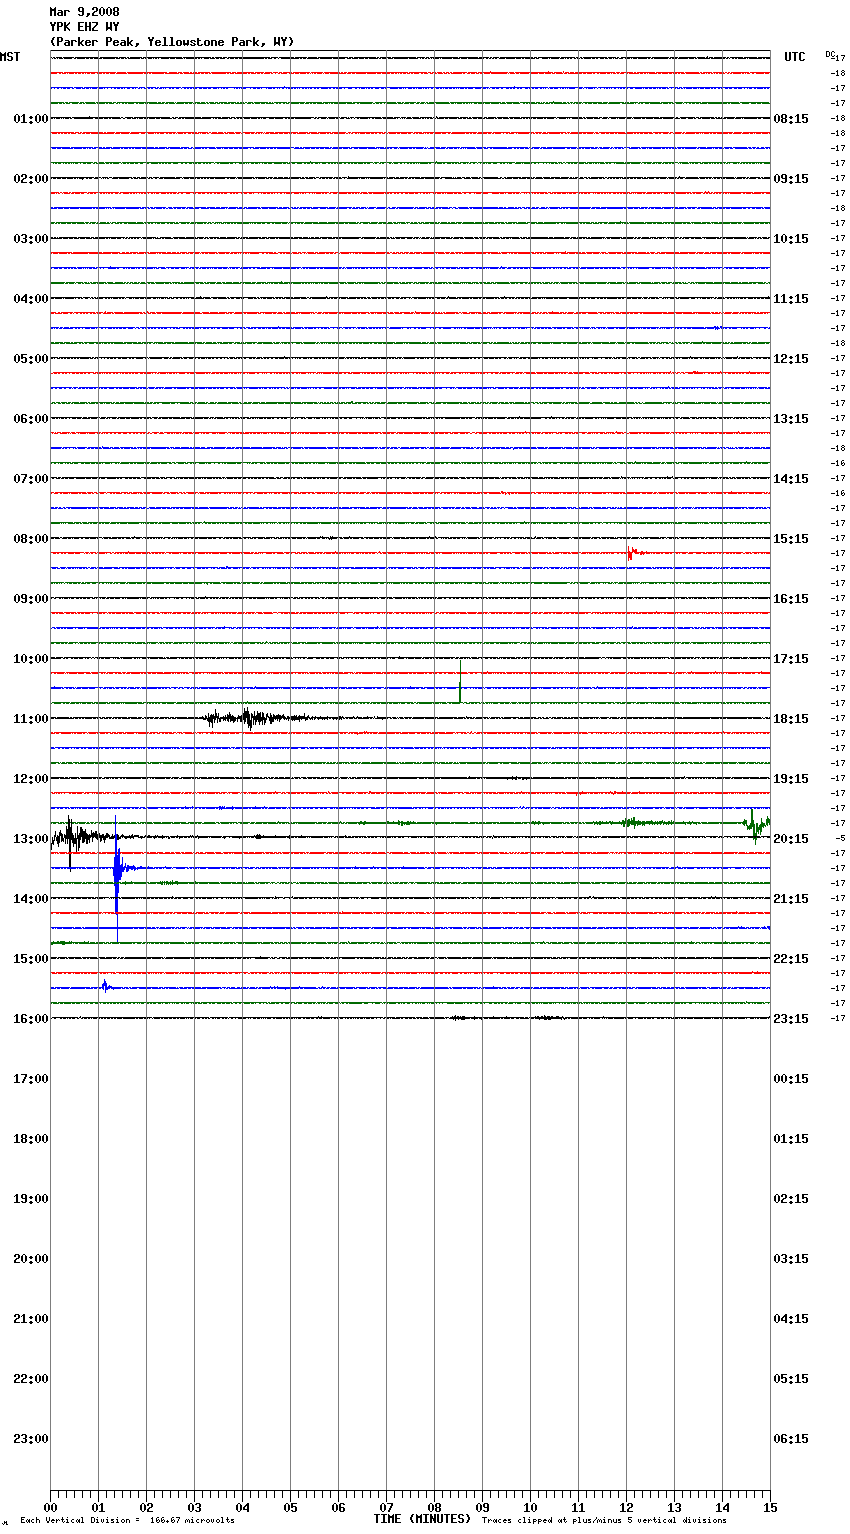
Task: Click the 06:15 UTC time label
Action: point(791,1438)
